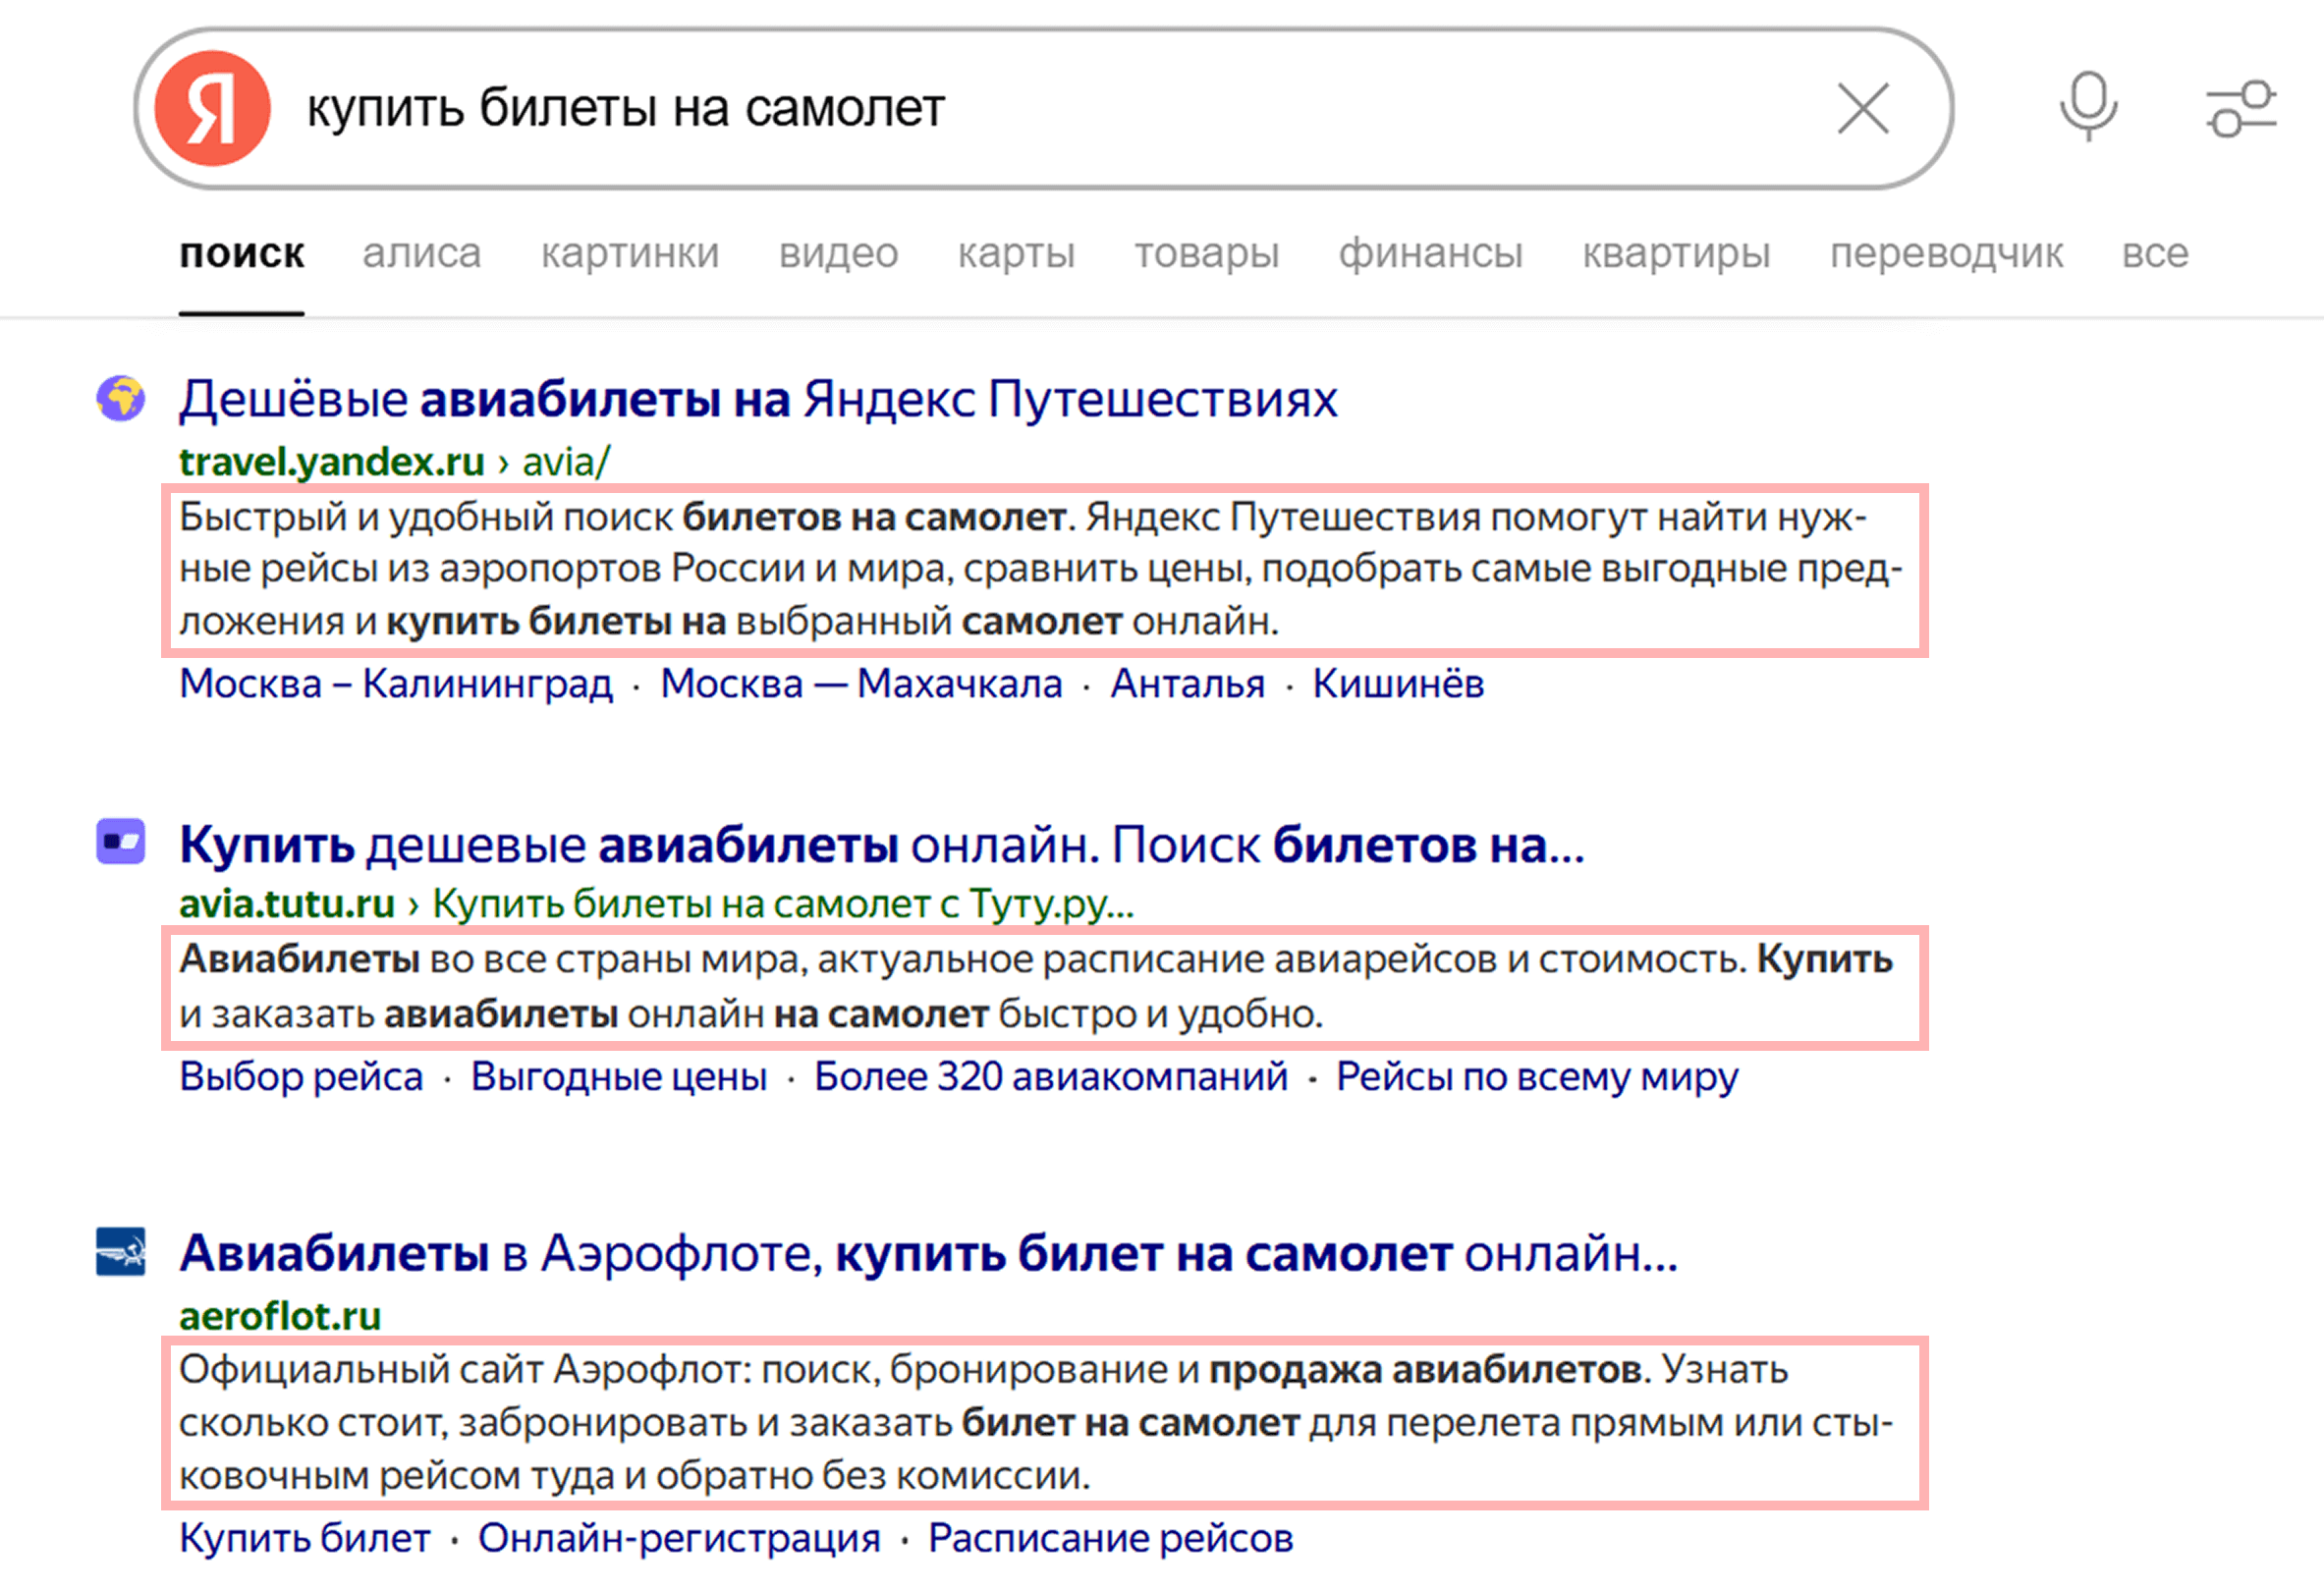Viewport: 2324px width, 1589px height.
Task: Switch to the алиса tab
Action: pyautogui.click(x=421, y=254)
